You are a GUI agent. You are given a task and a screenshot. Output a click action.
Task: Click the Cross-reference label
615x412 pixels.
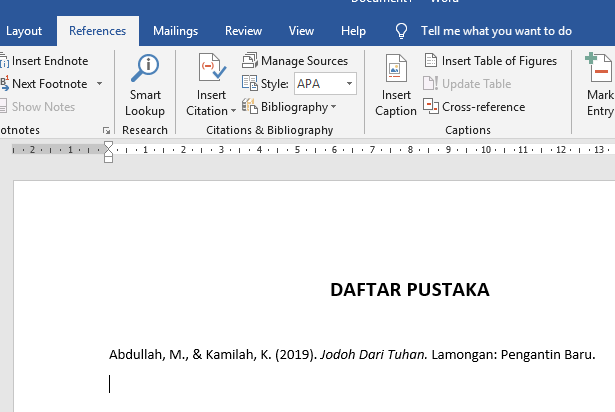click(484, 107)
